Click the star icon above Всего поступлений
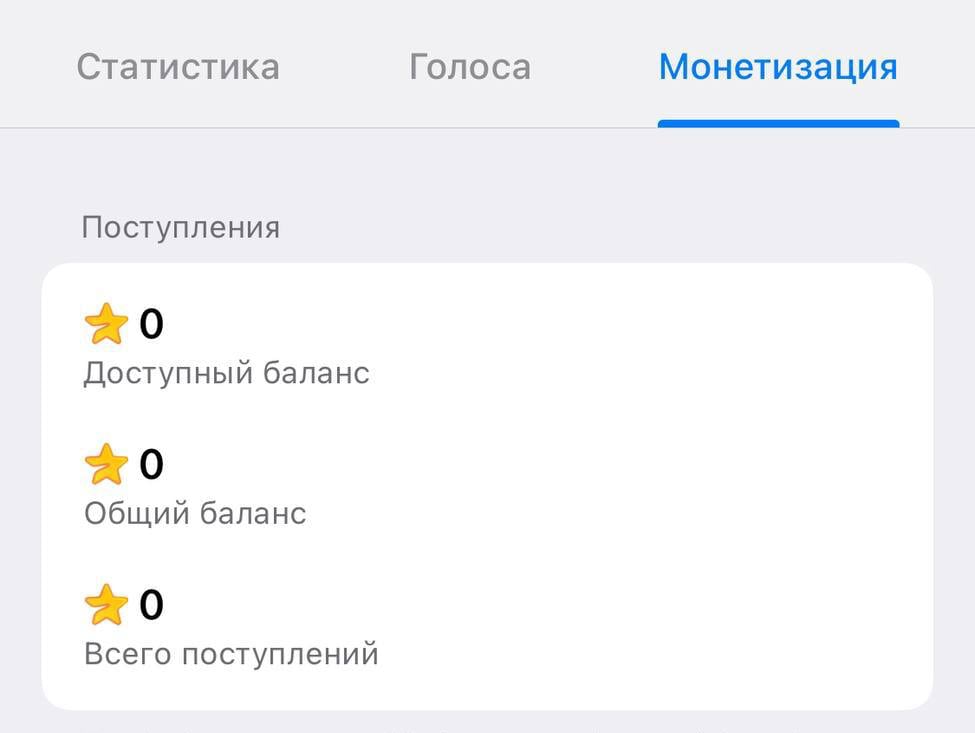This screenshot has height=733, width=975. (106, 605)
